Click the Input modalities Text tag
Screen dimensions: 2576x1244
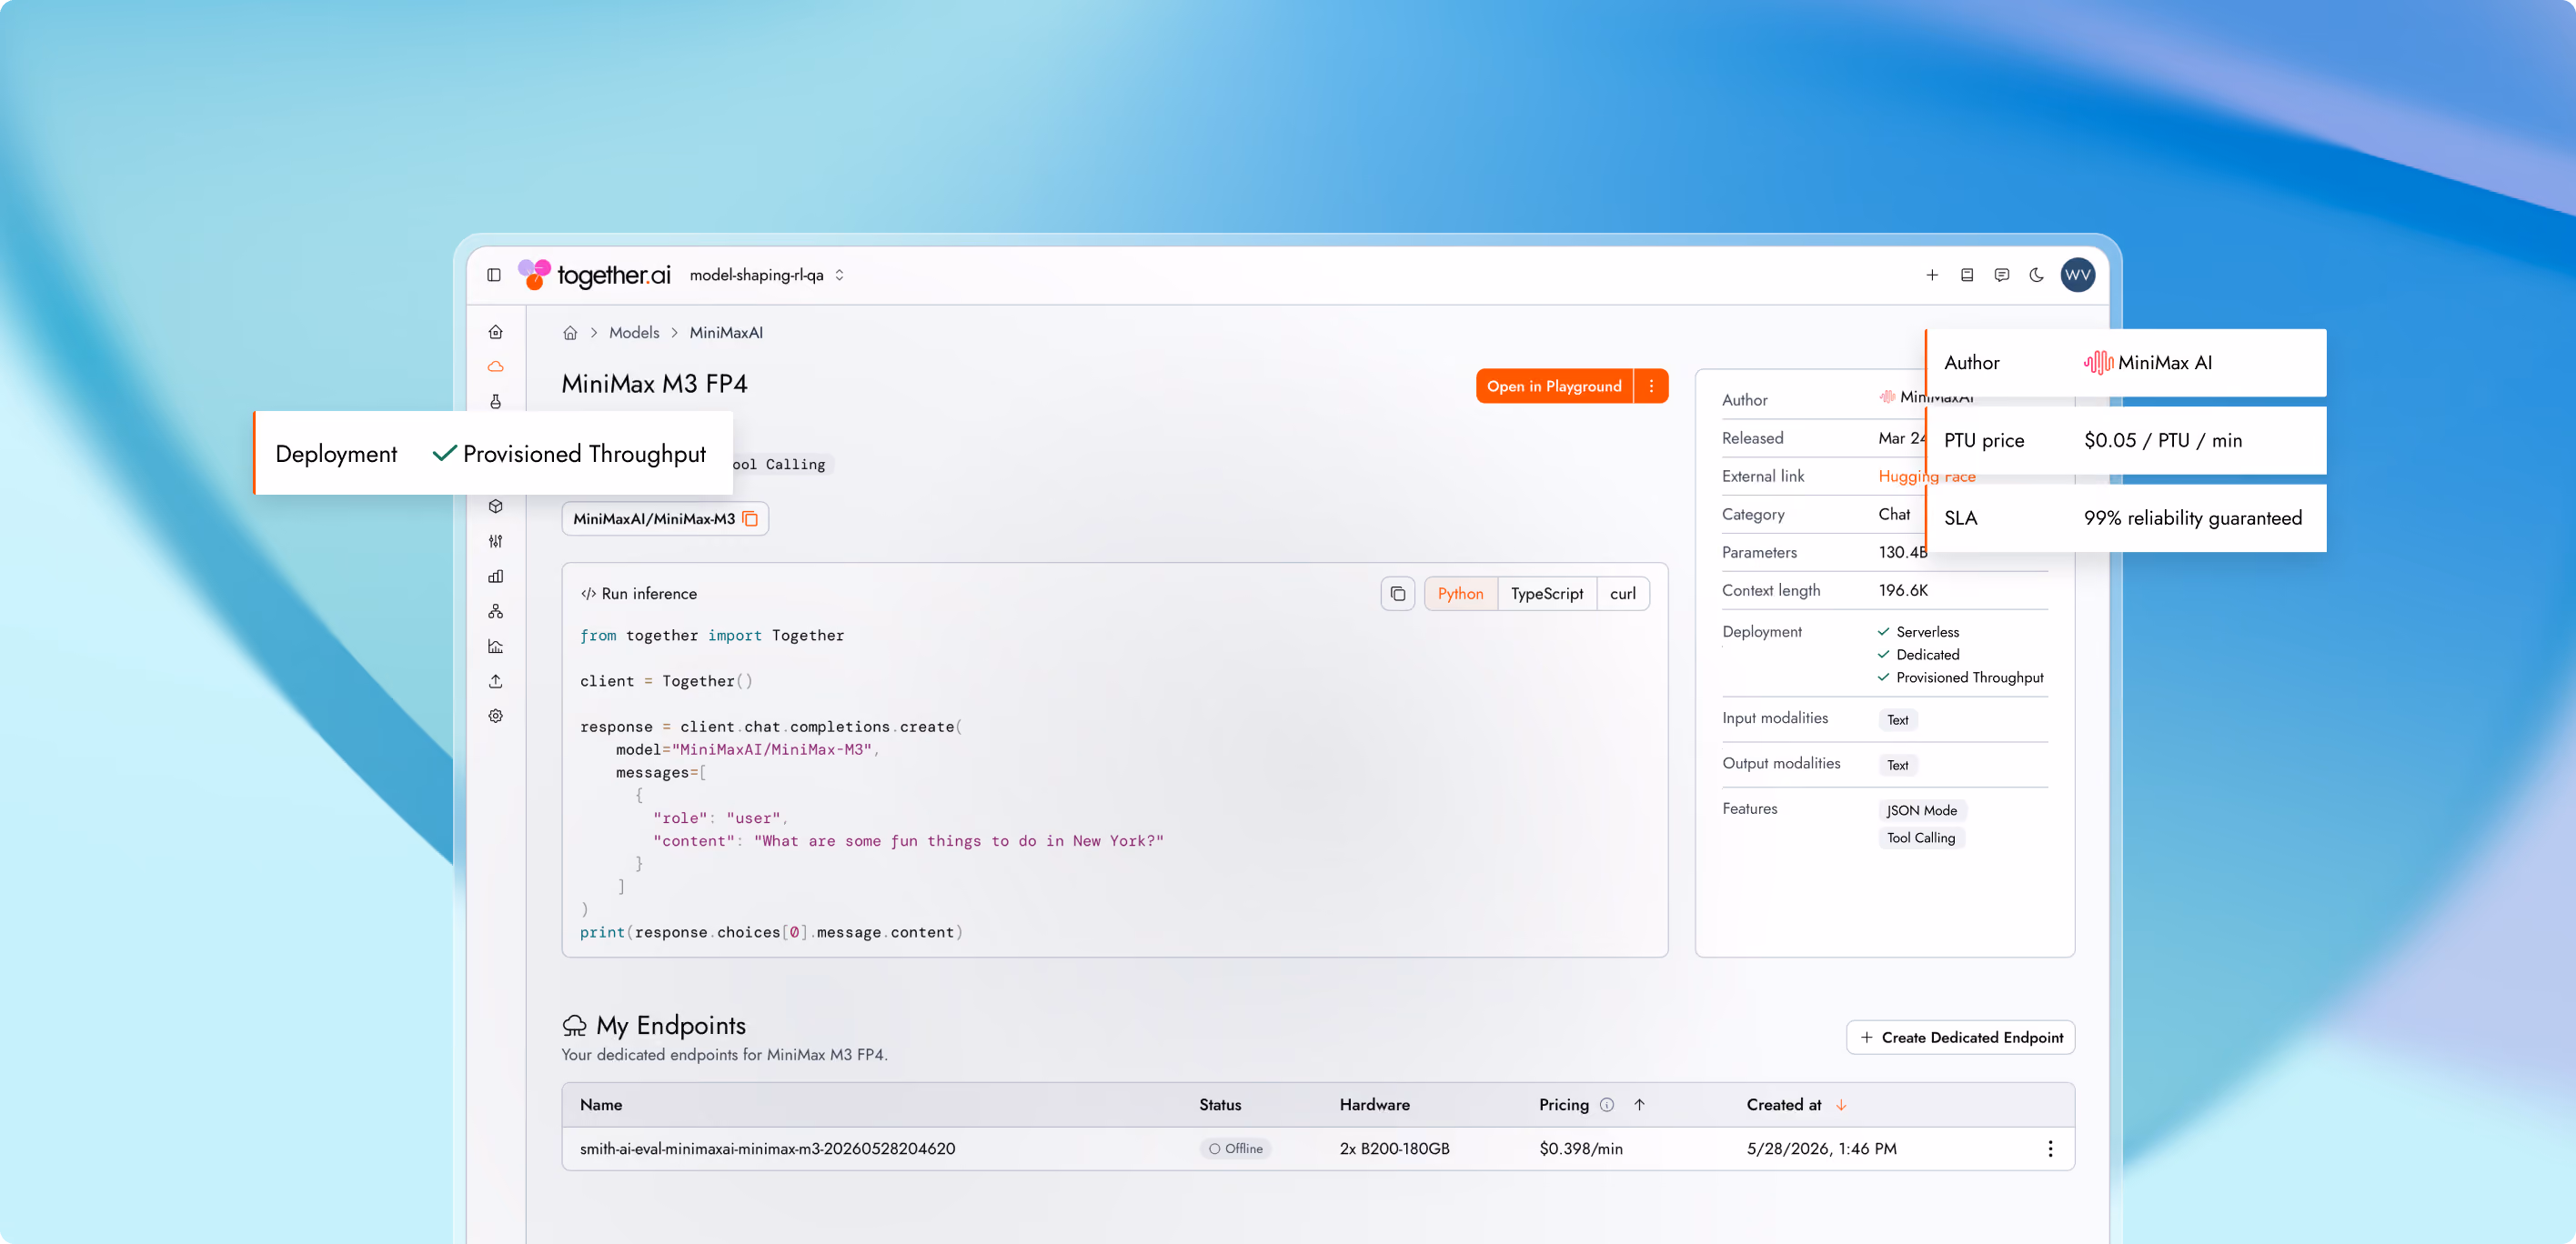1897,720
